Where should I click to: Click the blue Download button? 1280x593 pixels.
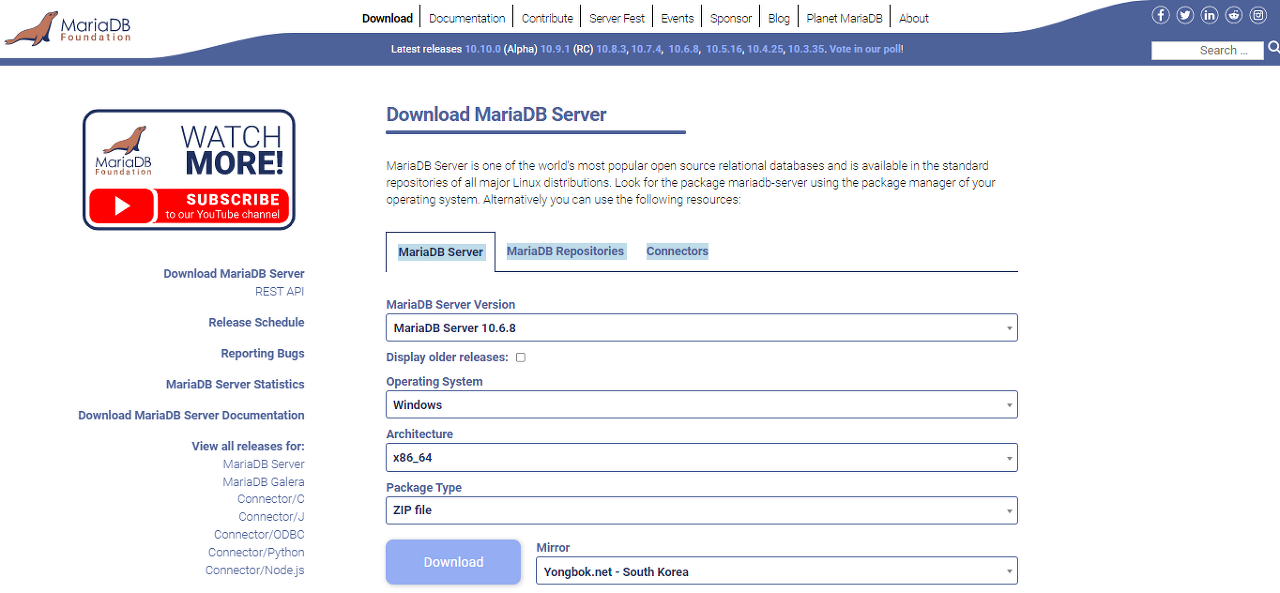pyautogui.click(x=453, y=562)
